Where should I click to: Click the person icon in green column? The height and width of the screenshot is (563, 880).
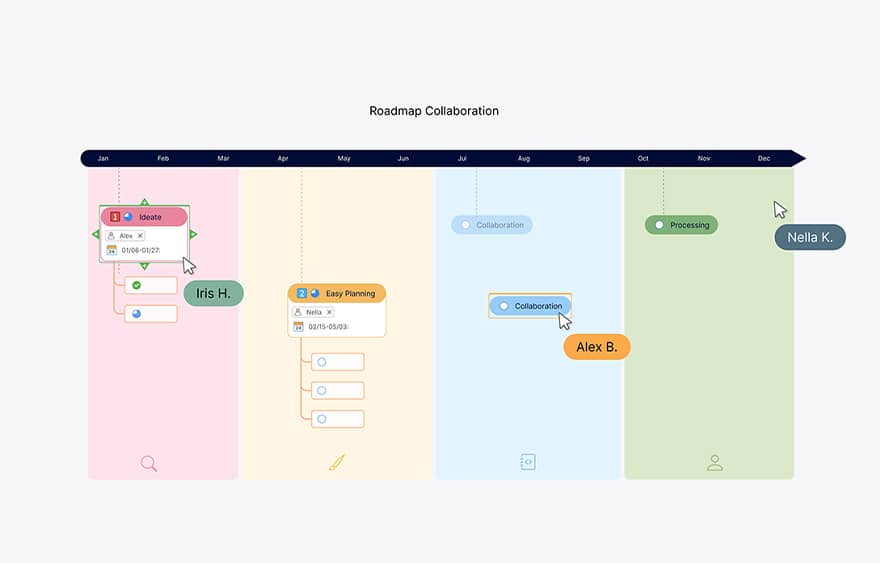click(714, 463)
